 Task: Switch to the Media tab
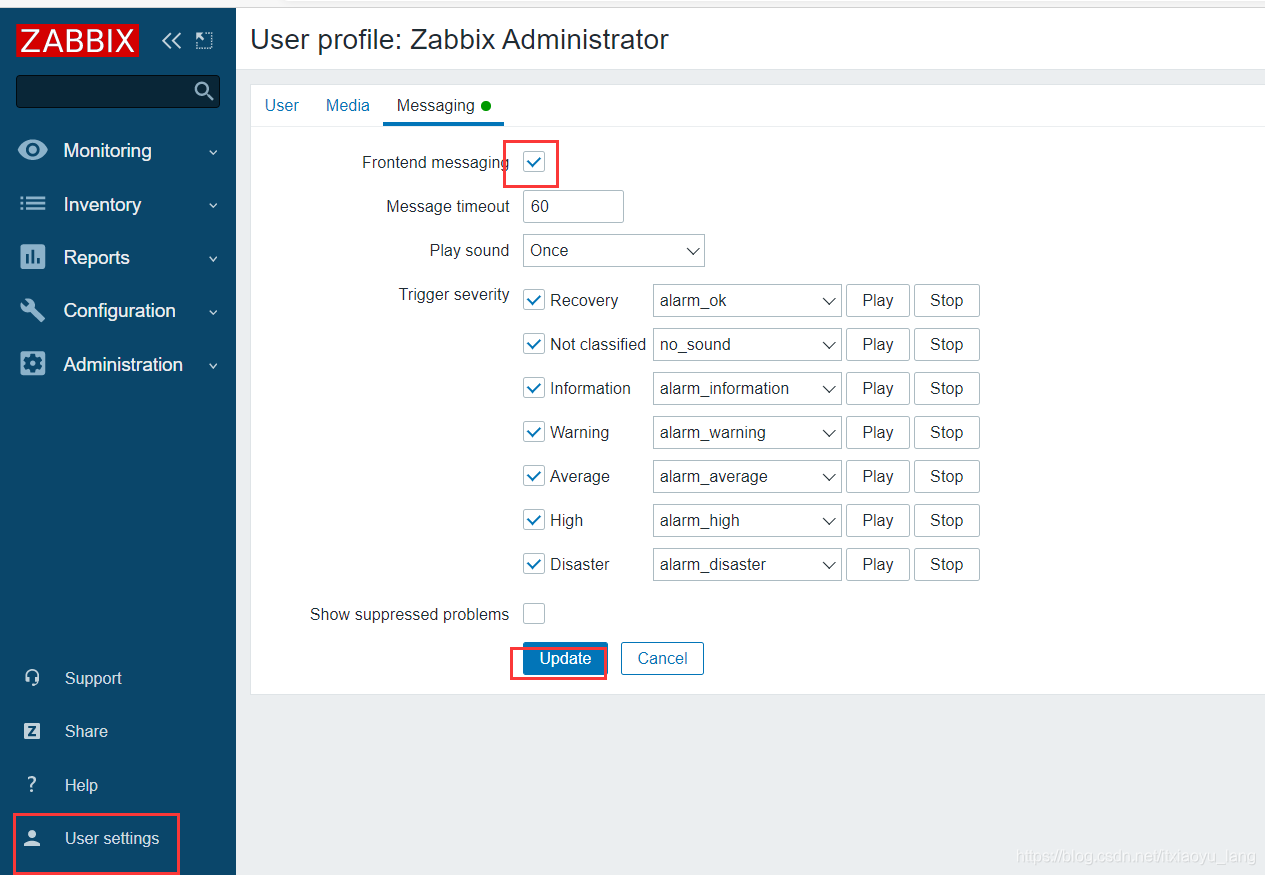tap(348, 105)
